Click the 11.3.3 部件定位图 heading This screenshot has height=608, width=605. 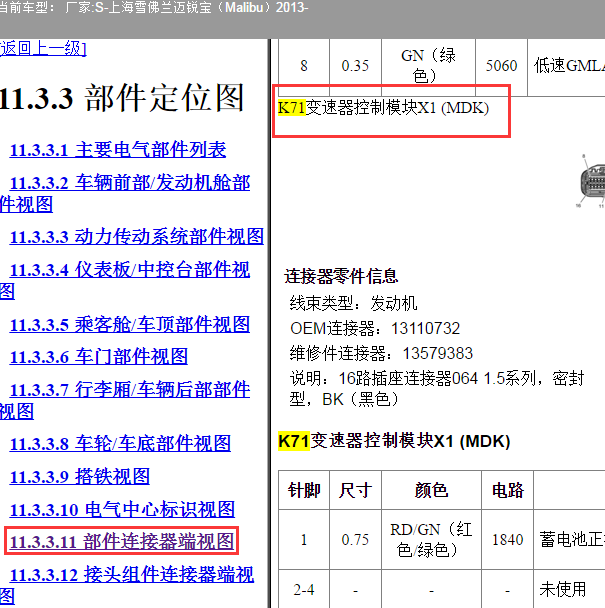click(121, 98)
